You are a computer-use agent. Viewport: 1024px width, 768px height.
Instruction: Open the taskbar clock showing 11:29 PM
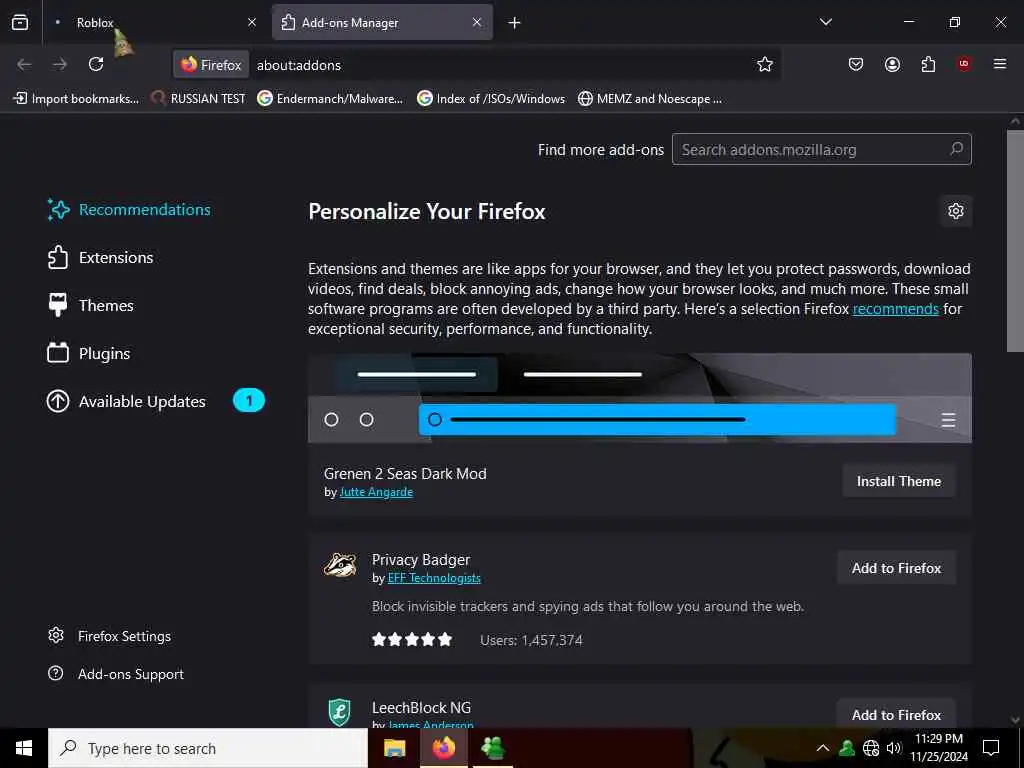939,748
